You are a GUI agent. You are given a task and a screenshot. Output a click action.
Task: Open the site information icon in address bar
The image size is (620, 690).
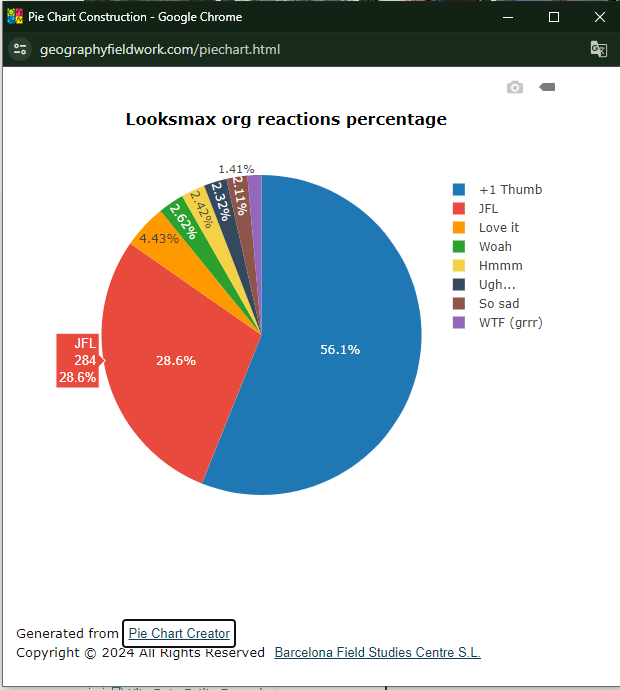tap(20, 49)
